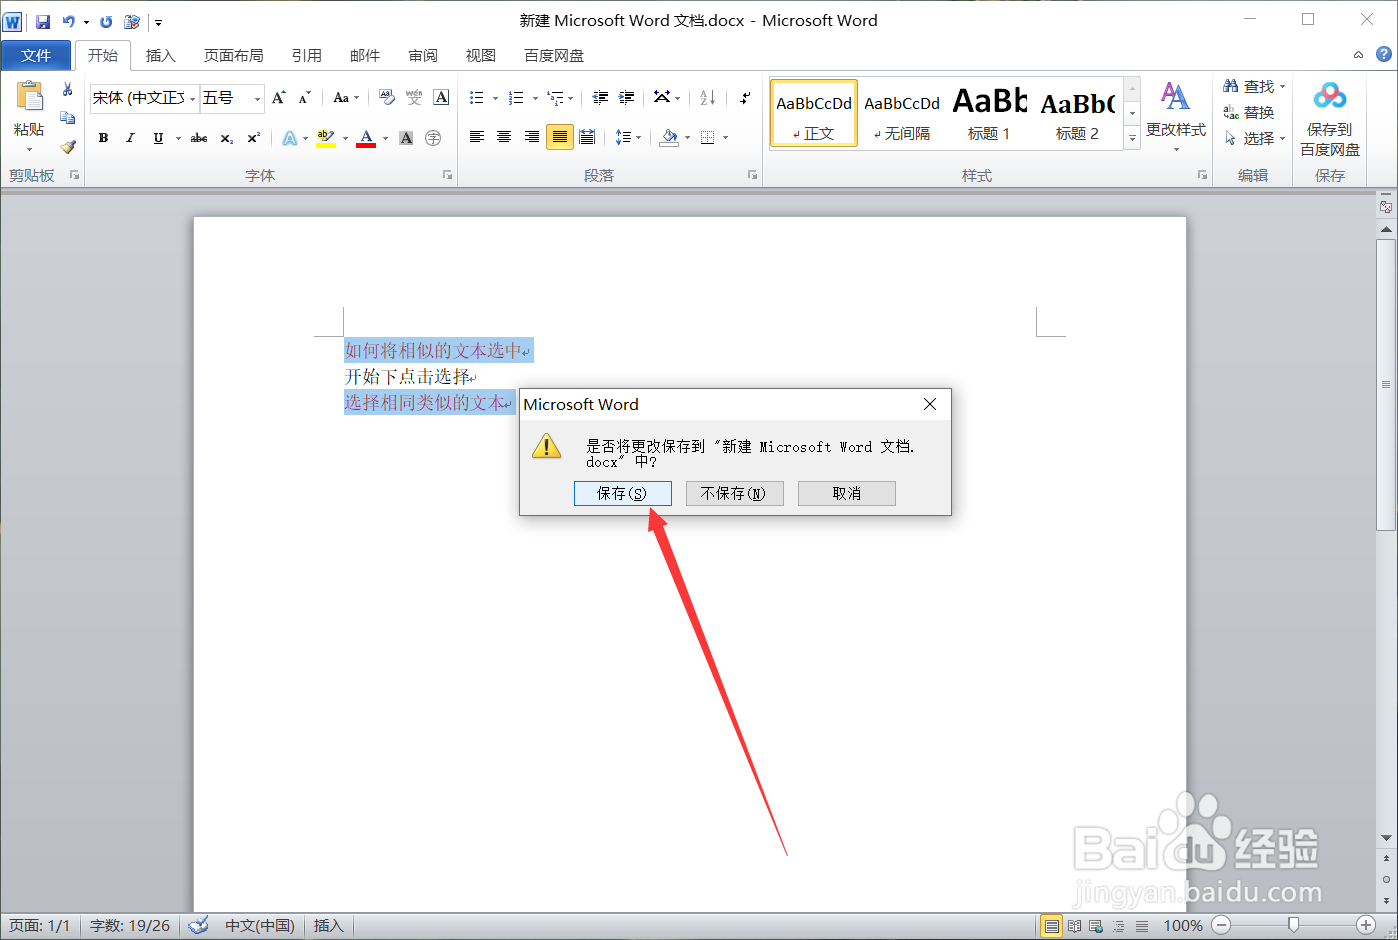Click the zoom slider handle

pos(1293,925)
